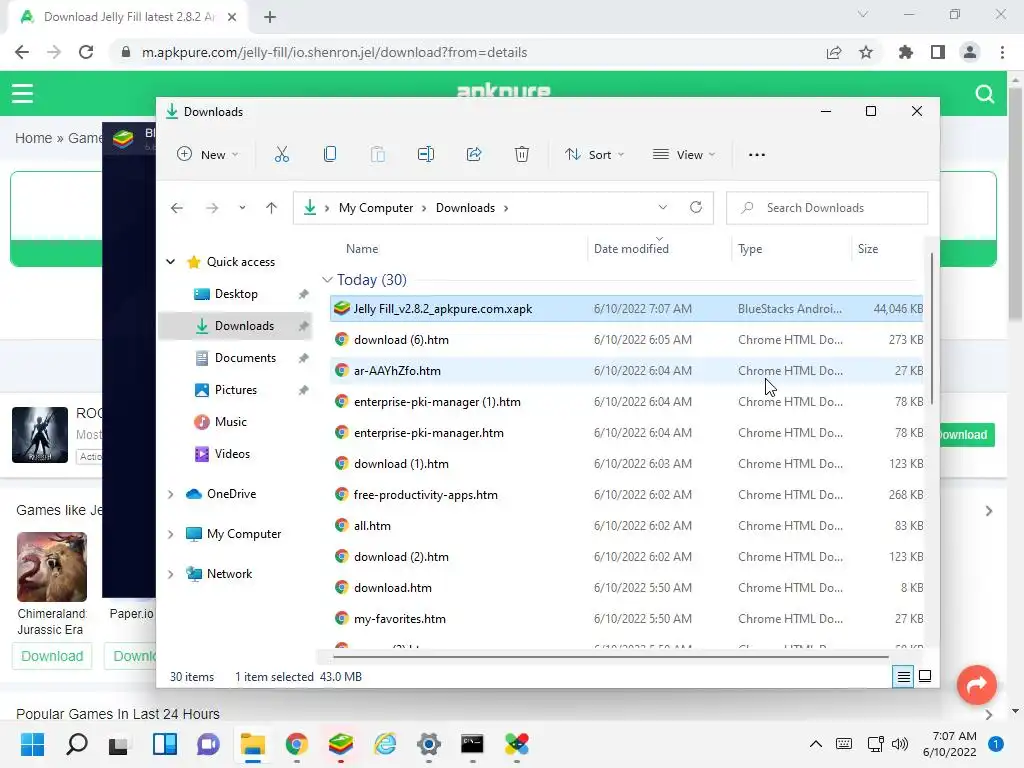This screenshot has width=1024, height=768.
Task: Click the Search Downloads input field
Action: click(827, 208)
